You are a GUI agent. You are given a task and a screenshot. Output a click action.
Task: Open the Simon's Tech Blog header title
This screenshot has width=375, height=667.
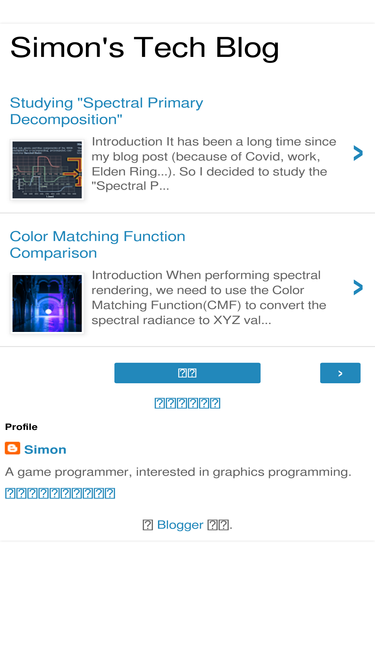tap(145, 47)
